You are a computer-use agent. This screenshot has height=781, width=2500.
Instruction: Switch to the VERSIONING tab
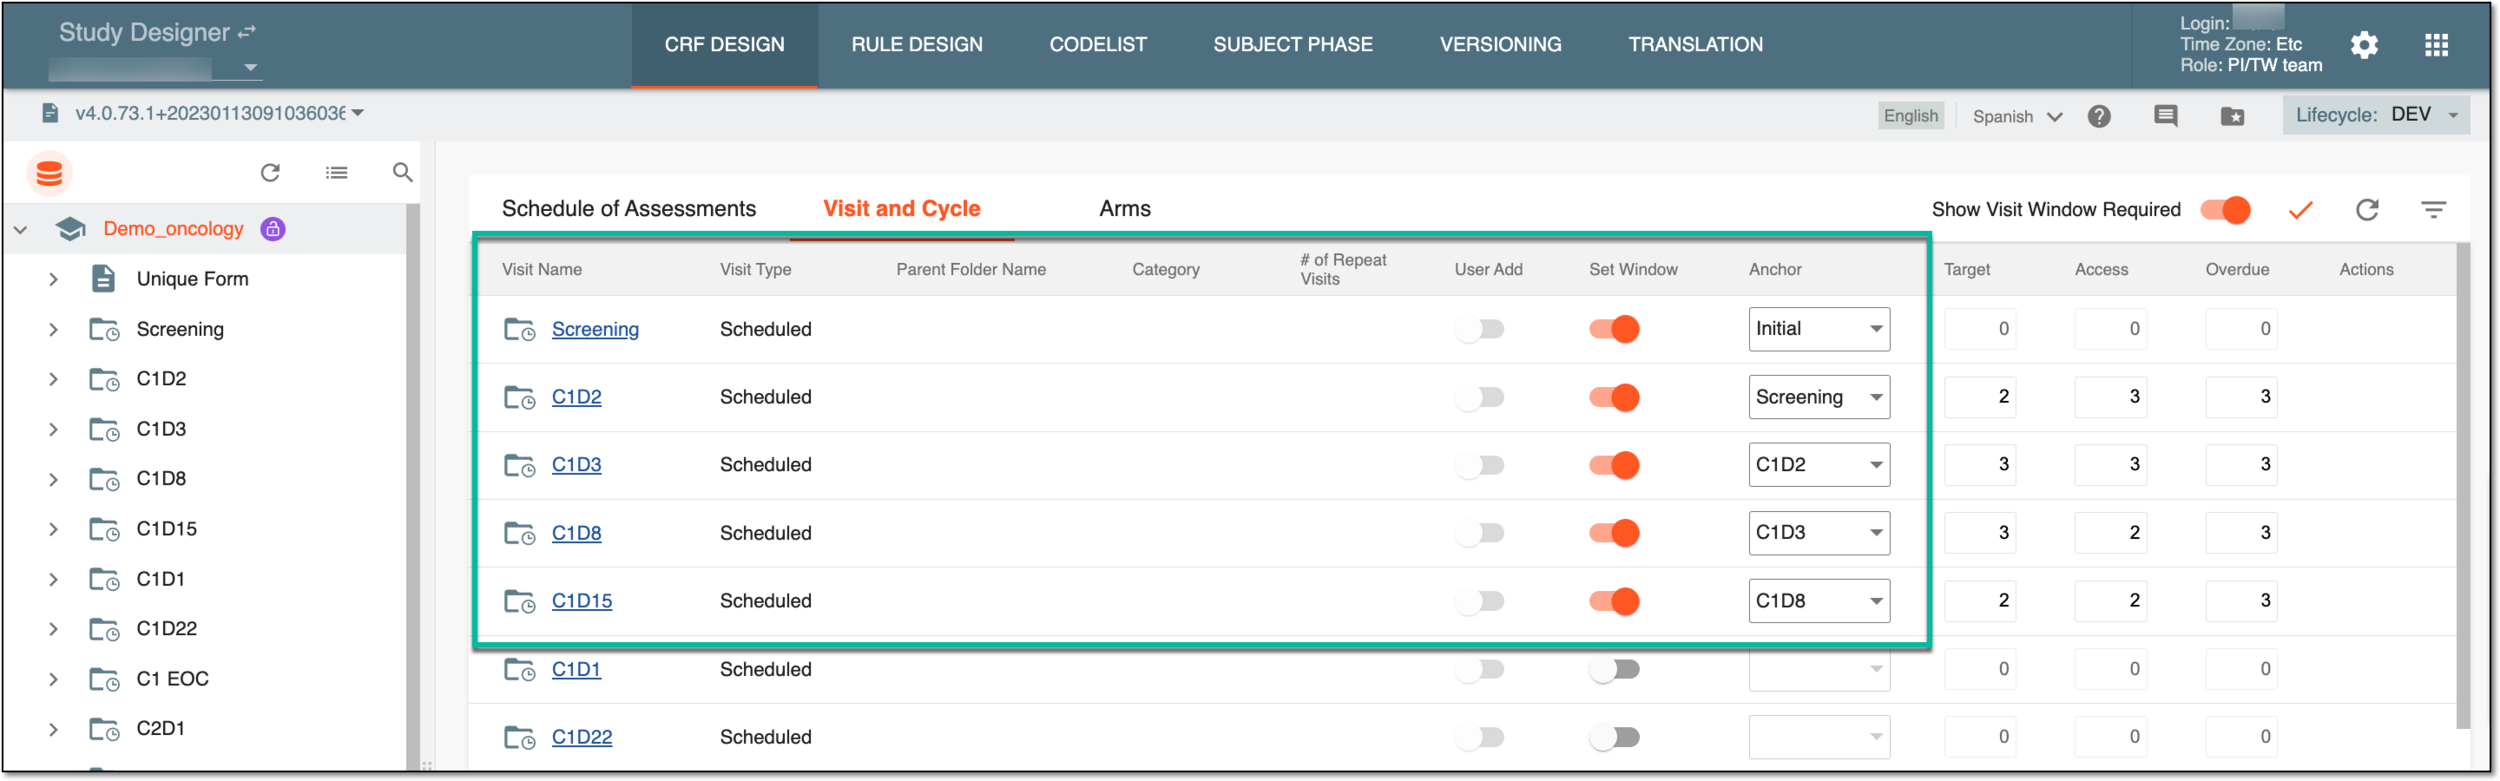pos(1500,45)
